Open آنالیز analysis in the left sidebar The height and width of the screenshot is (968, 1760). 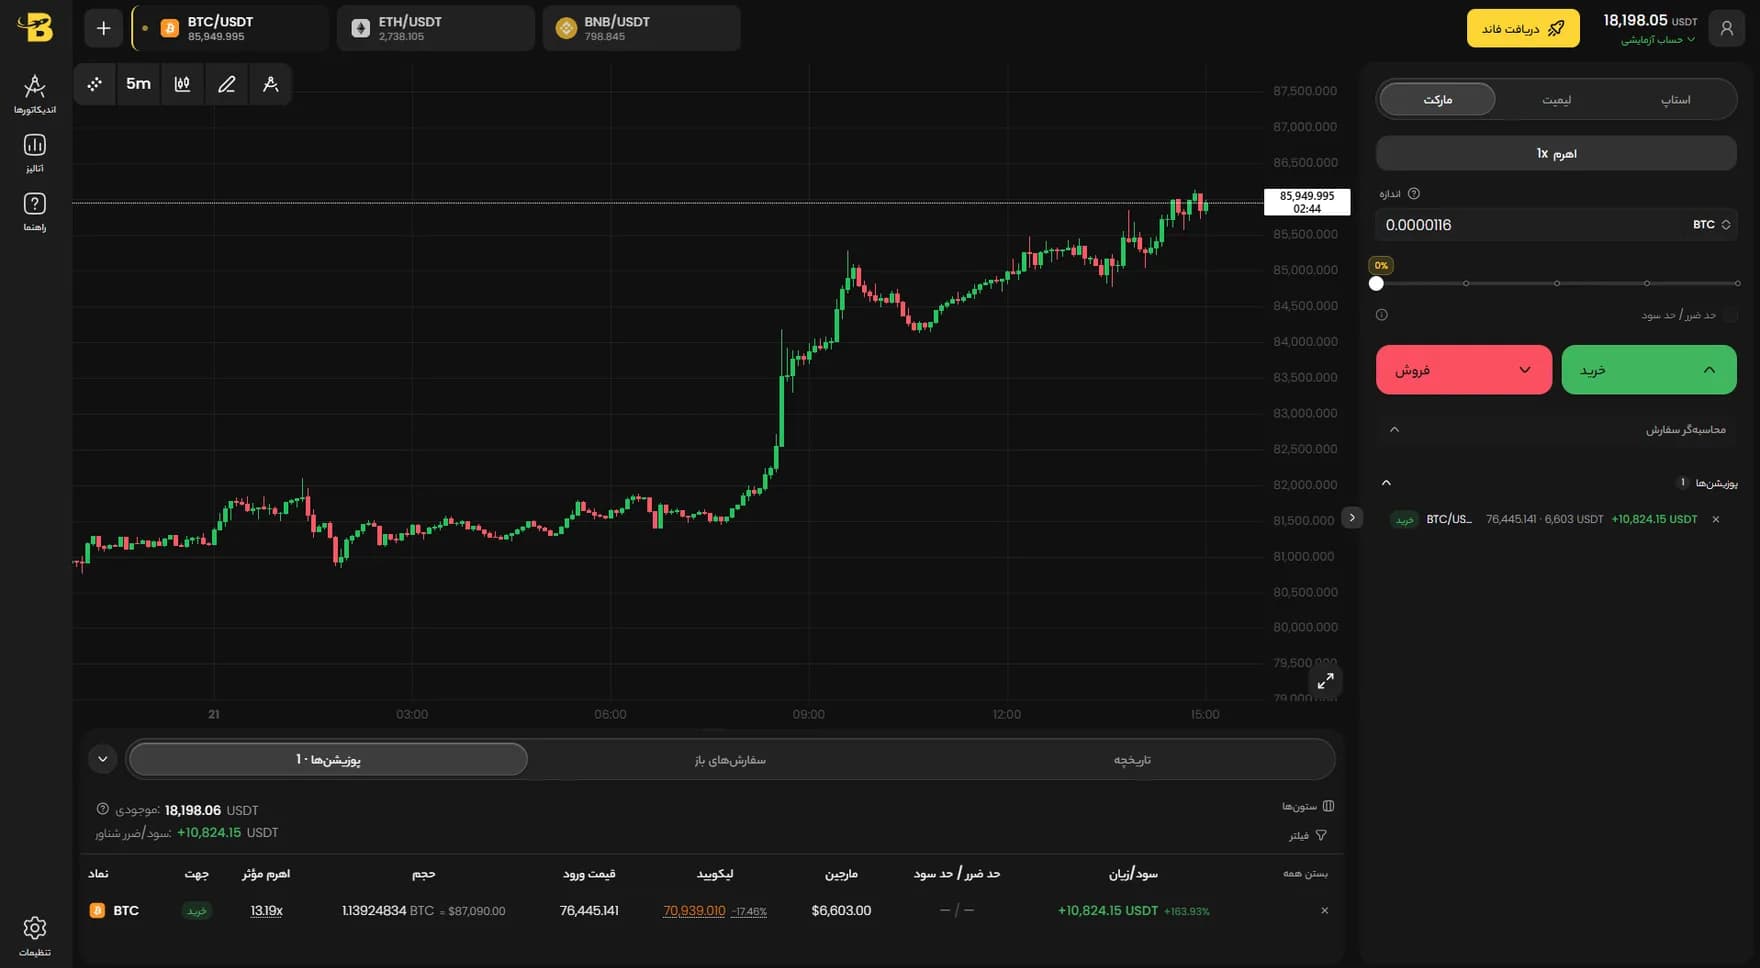pyautogui.click(x=35, y=153)
